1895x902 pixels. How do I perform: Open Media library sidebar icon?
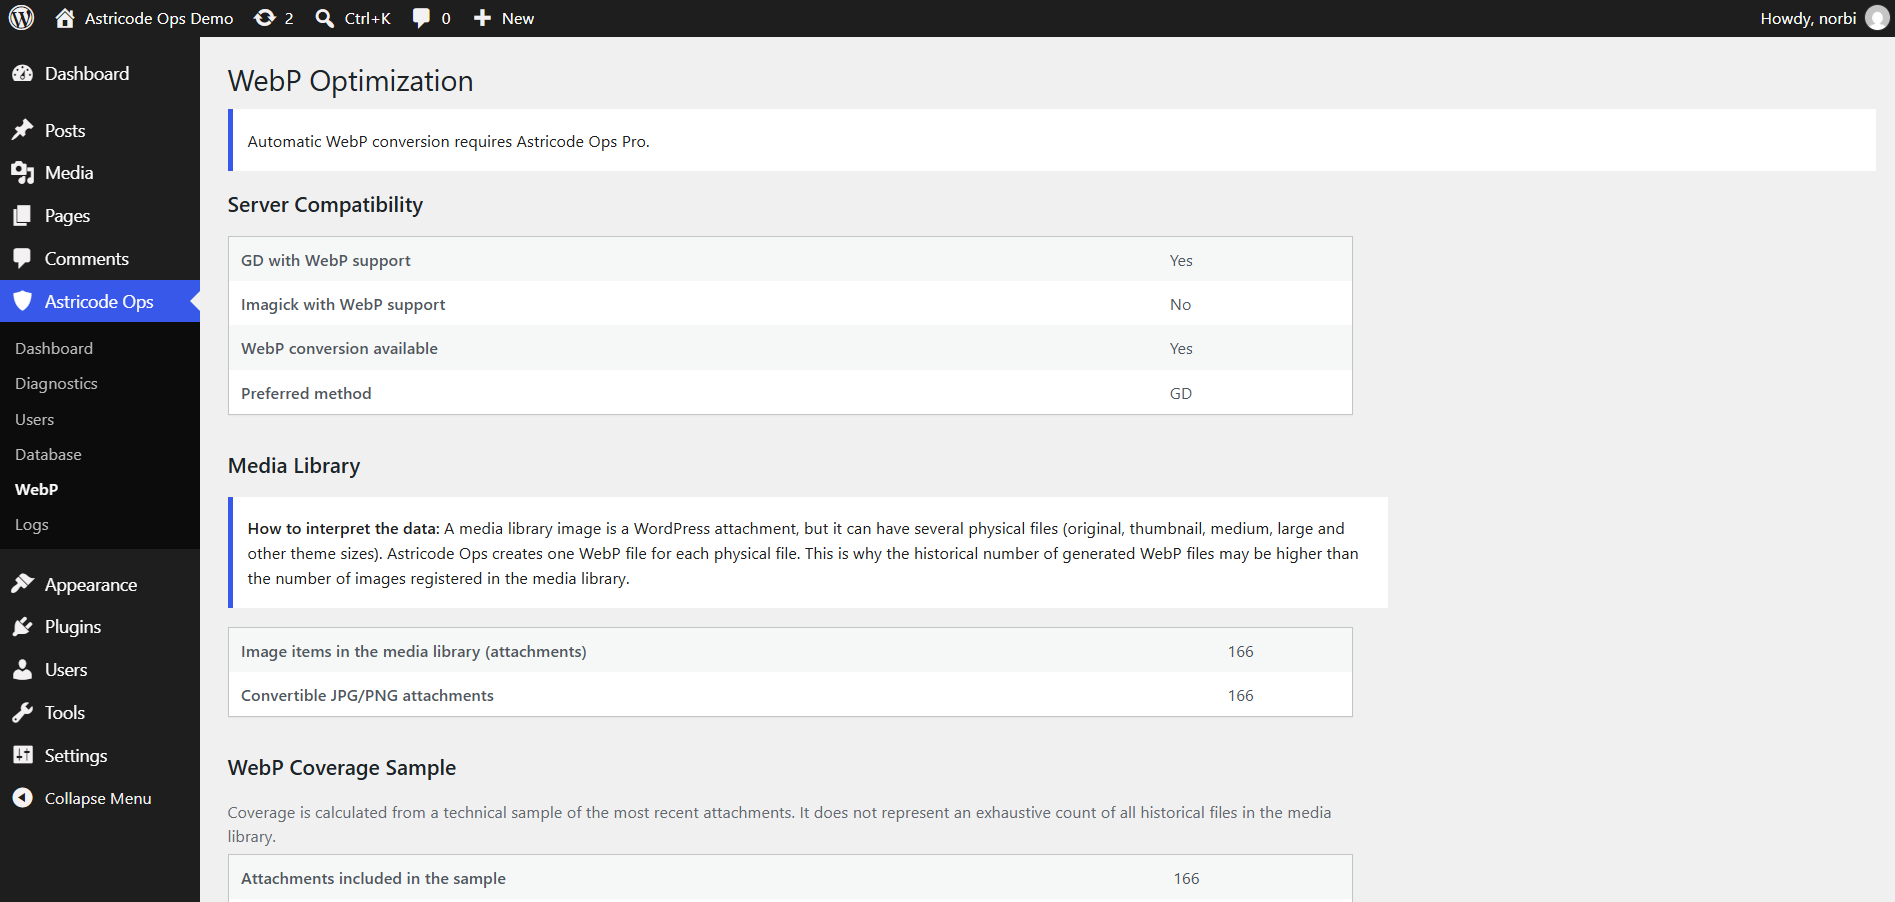point(22,173)
